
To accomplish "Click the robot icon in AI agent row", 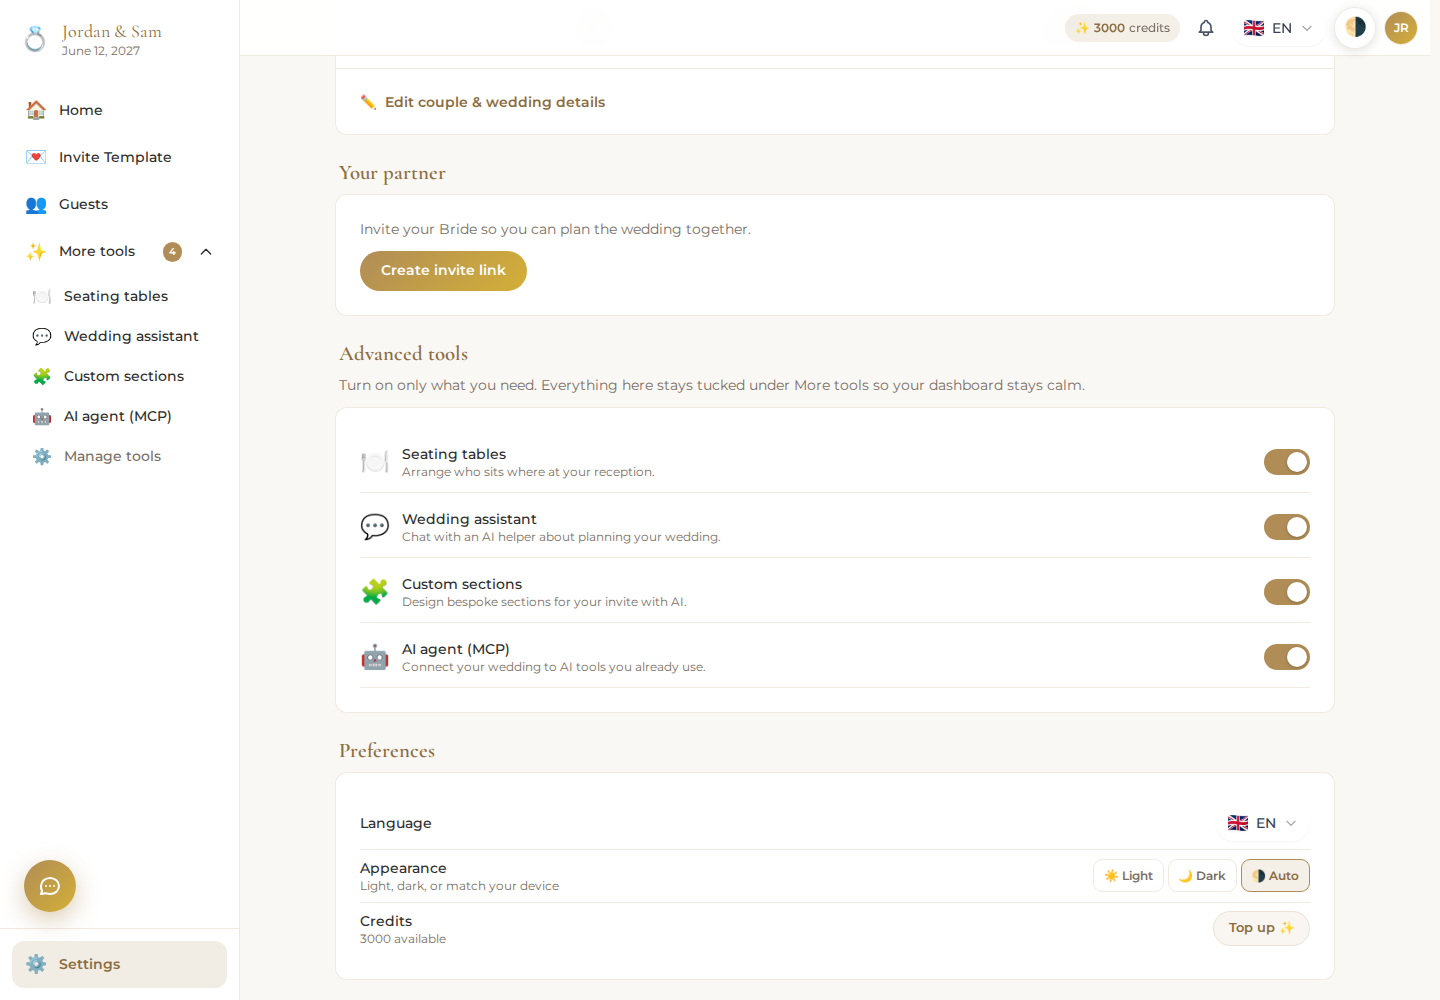I will click(x=375, y=657).
